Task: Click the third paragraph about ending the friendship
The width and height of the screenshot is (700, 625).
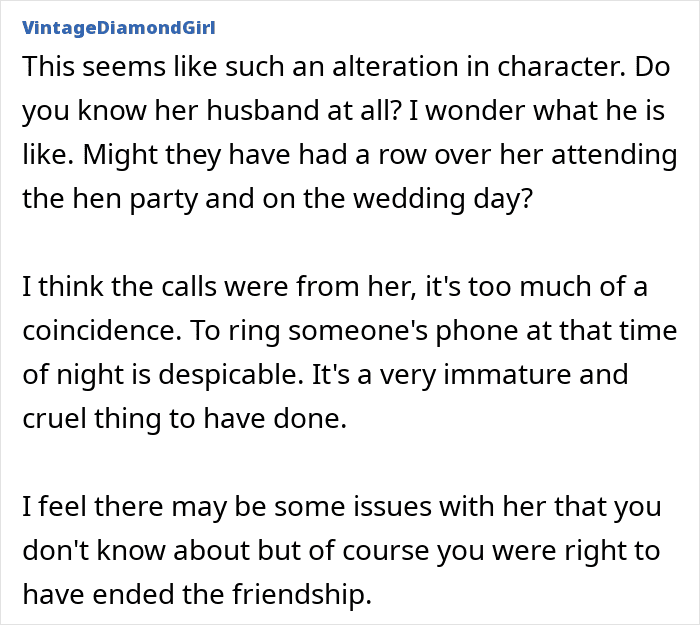Action: point(341,551)
